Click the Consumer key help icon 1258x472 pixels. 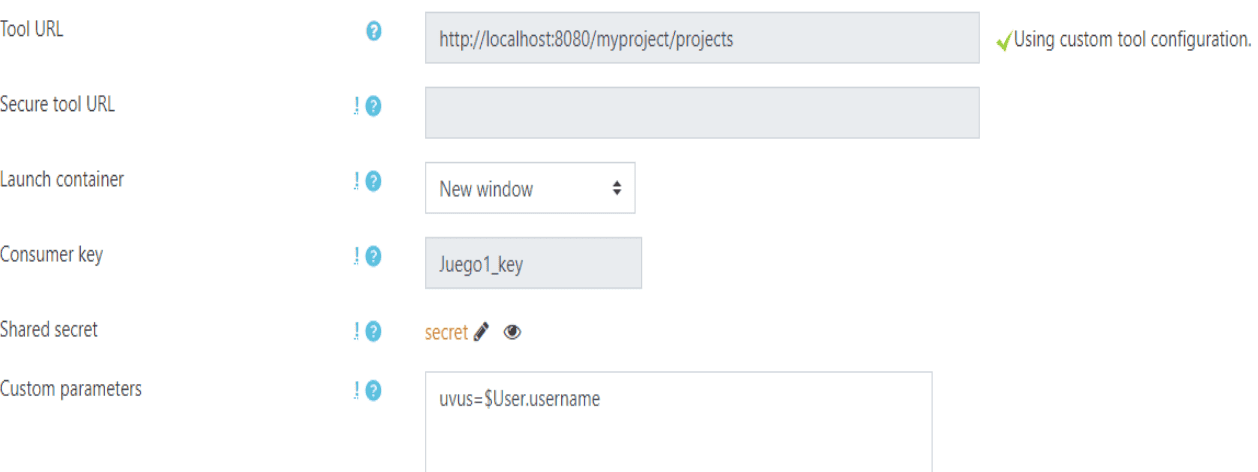[373, 257]
